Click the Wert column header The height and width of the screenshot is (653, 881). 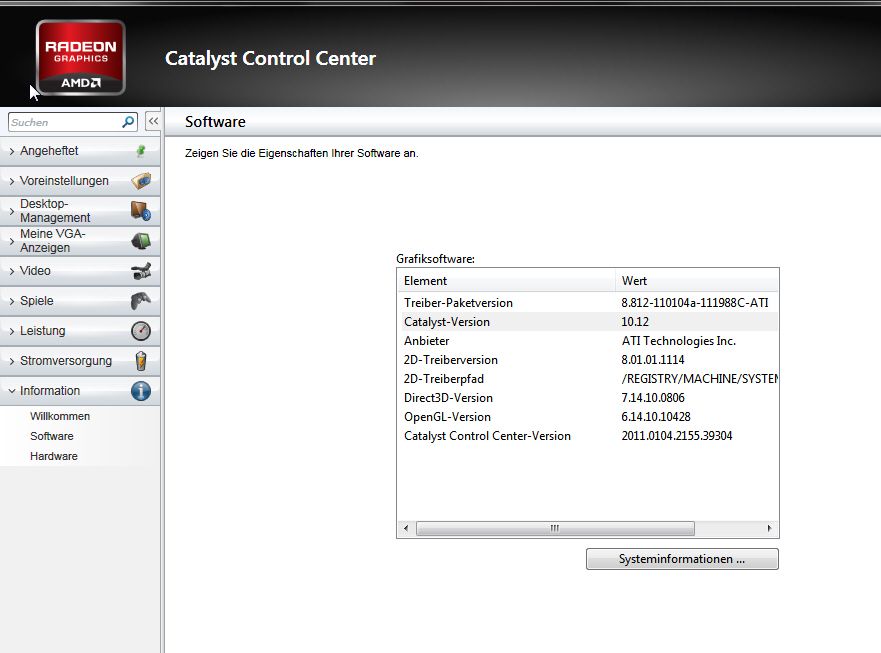click(x=697, y=281)
